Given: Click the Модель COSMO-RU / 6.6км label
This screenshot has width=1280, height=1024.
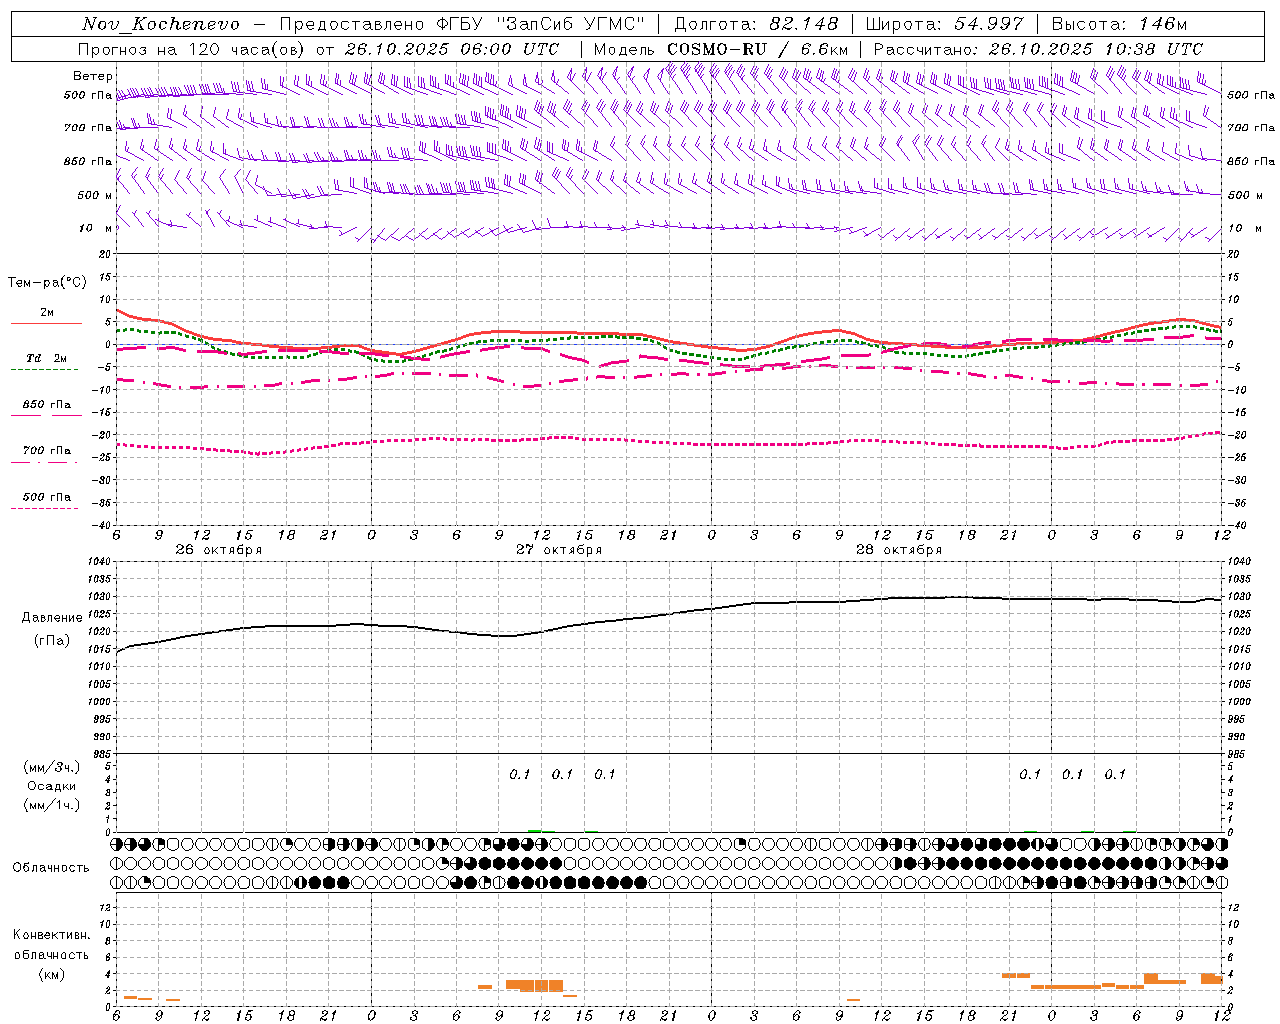Looking at the screenshot, I should pos(720,49).
